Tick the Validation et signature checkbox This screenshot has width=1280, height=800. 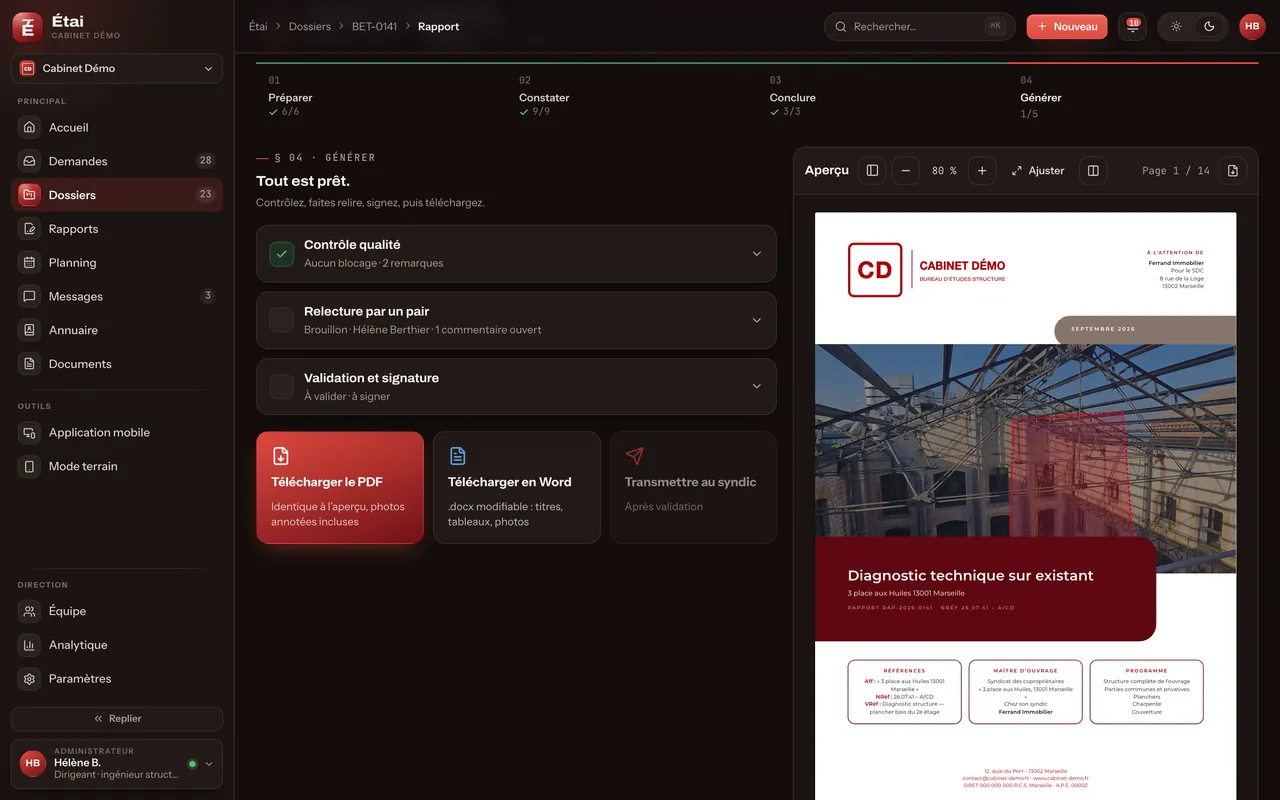click(x=282, y=387)
